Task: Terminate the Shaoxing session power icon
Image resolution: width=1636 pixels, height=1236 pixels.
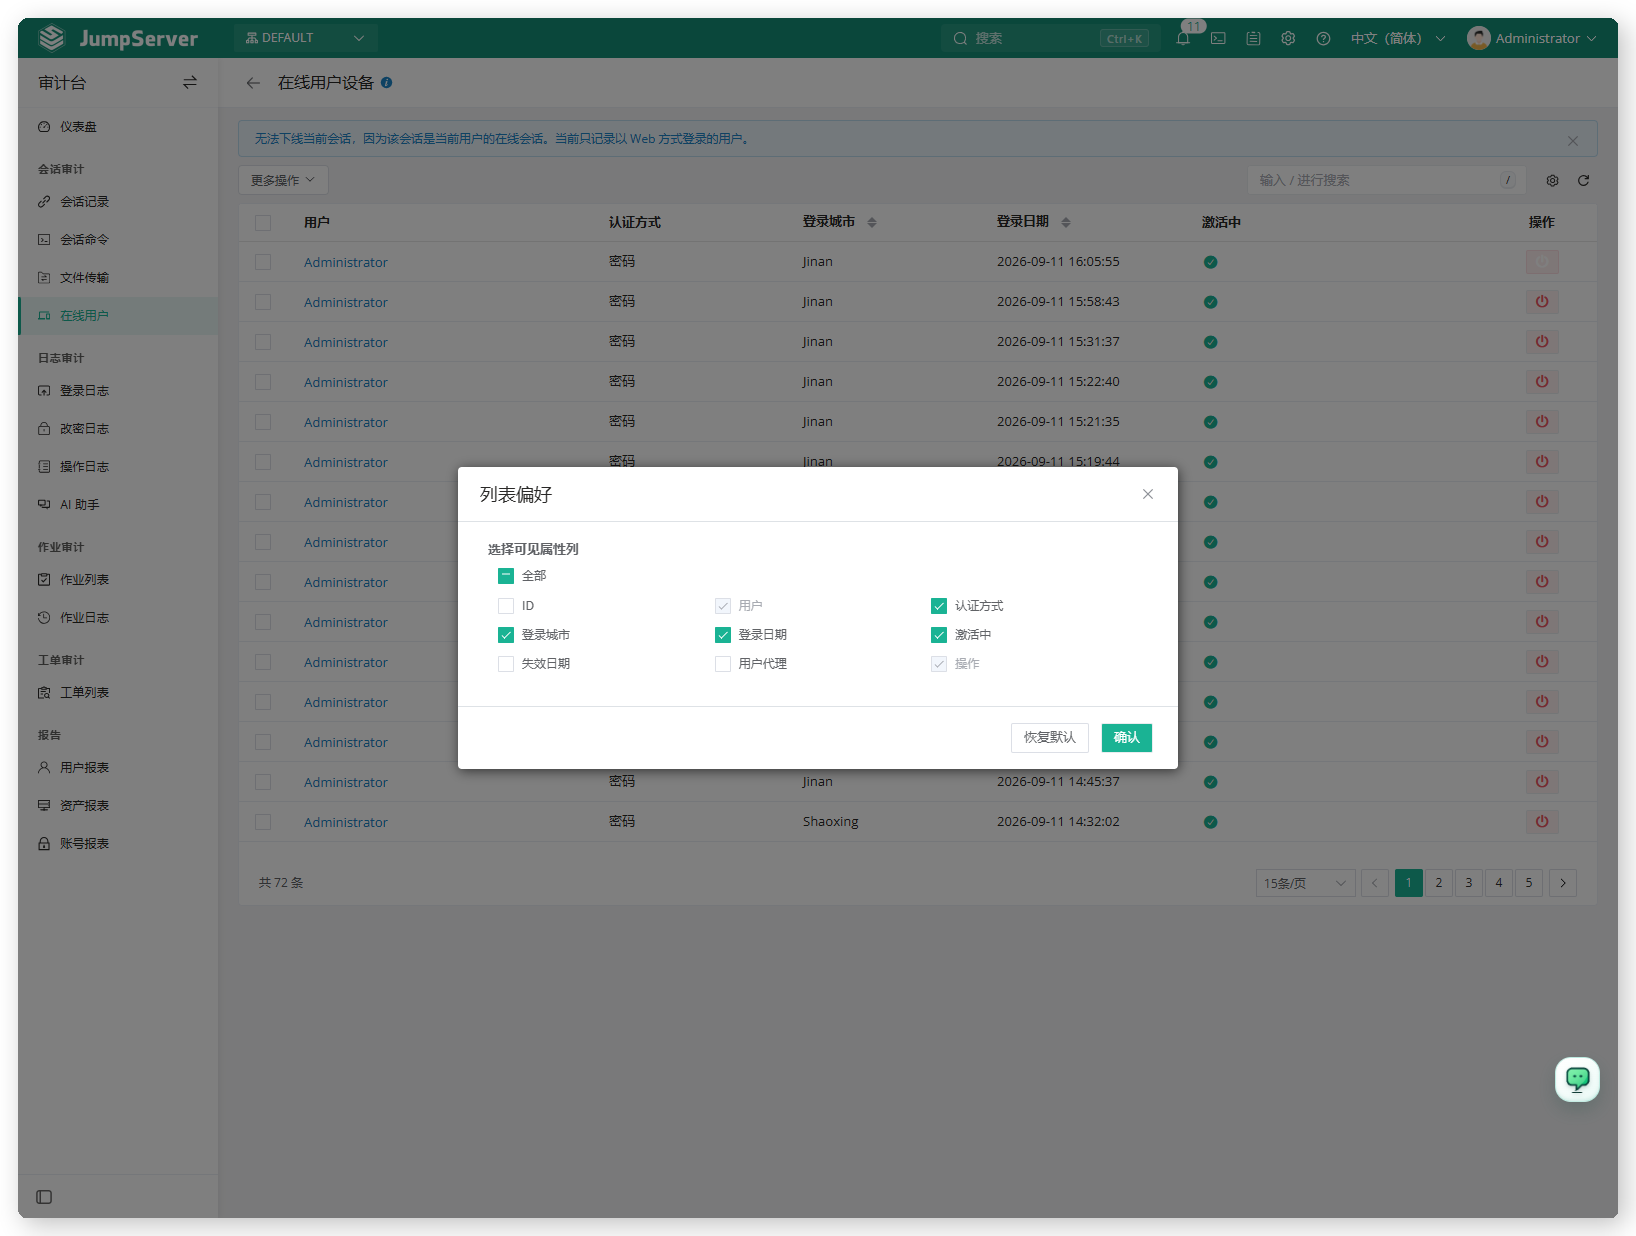Action: [1542, 822]
